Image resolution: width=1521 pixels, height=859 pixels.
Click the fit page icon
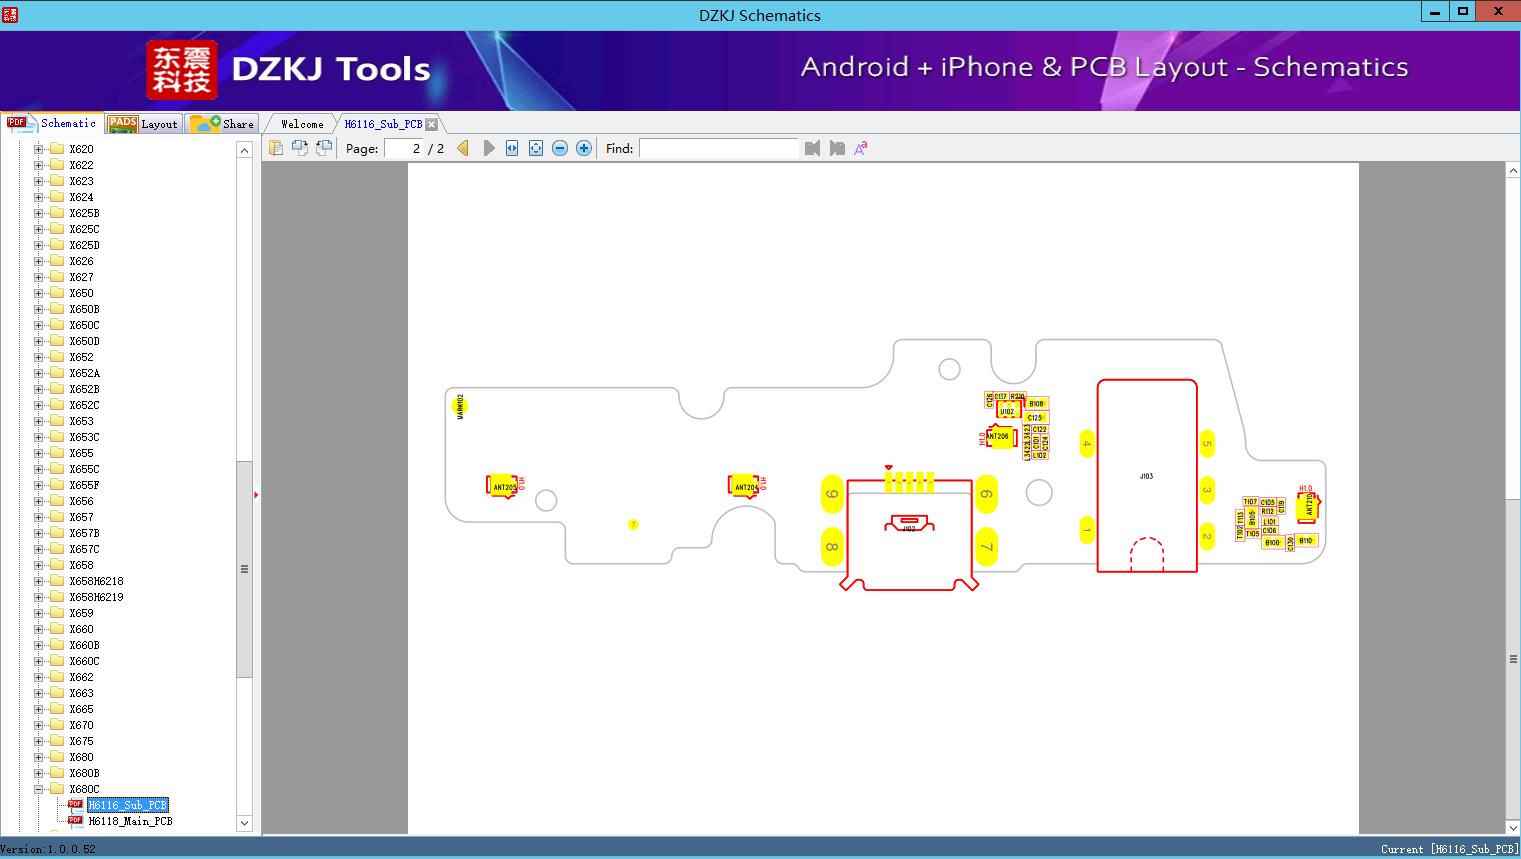(536, 148)
